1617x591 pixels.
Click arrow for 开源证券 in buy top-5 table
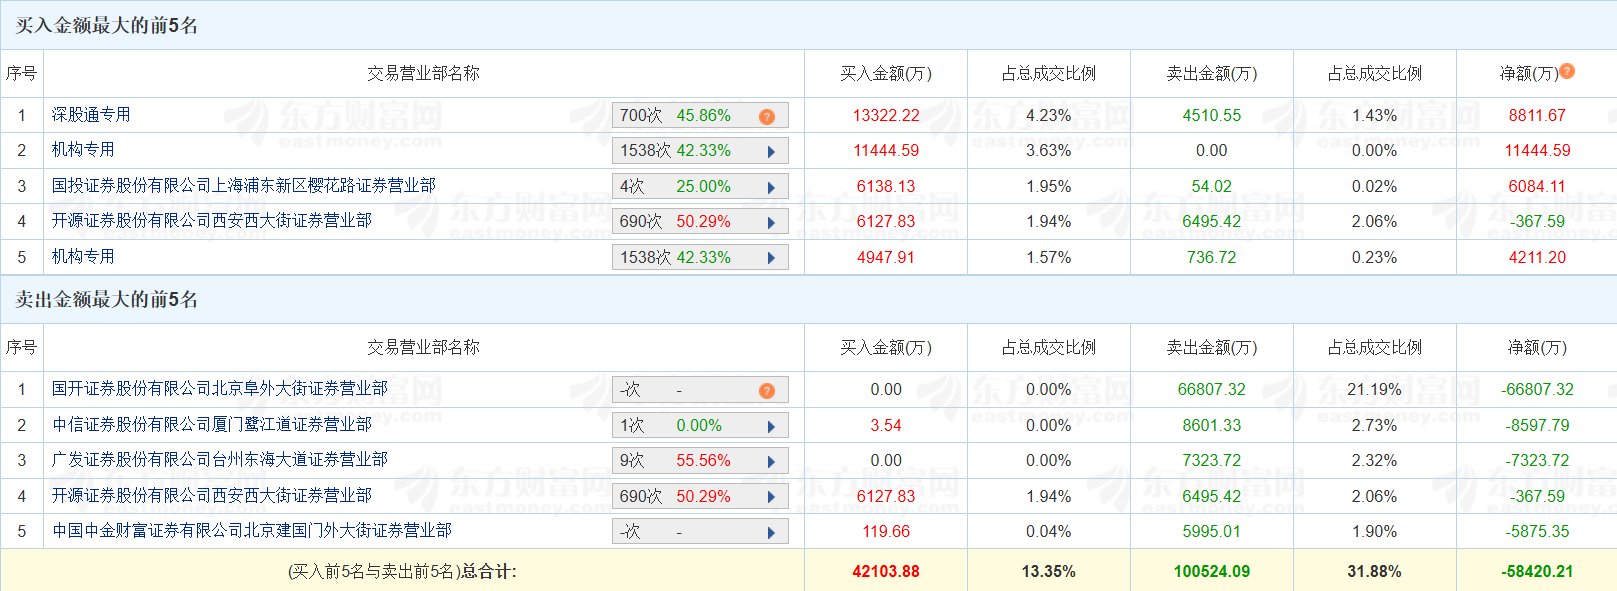coord(771,222)
